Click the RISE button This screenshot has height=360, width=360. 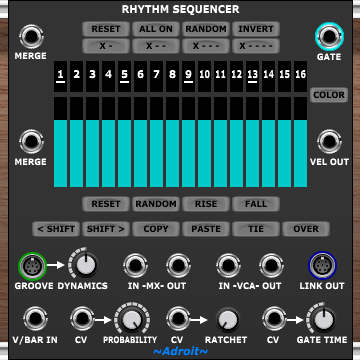(206, 204)
